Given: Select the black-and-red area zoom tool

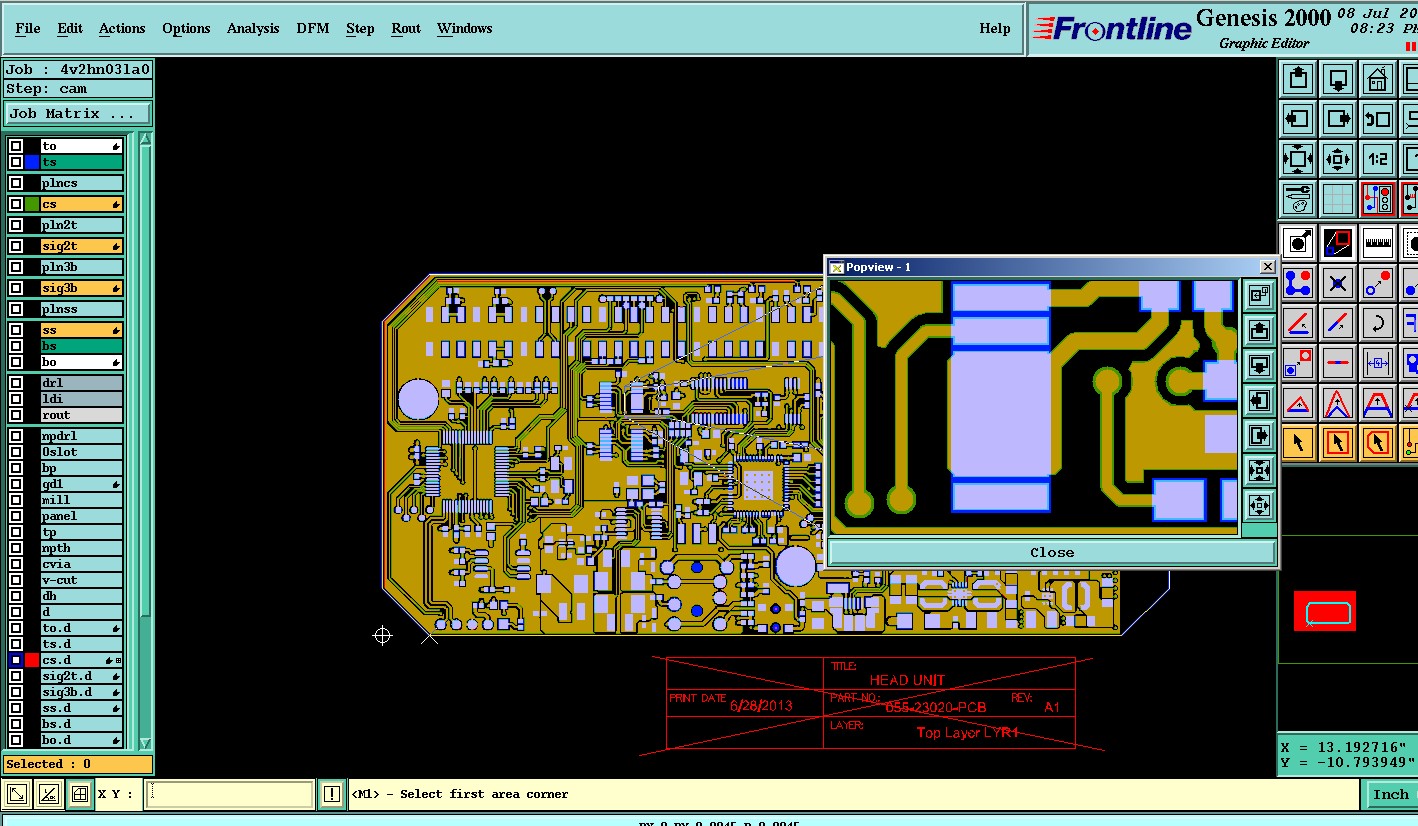Looking at the screenshot, I should pyautogui.click(x=1338, y=242).
